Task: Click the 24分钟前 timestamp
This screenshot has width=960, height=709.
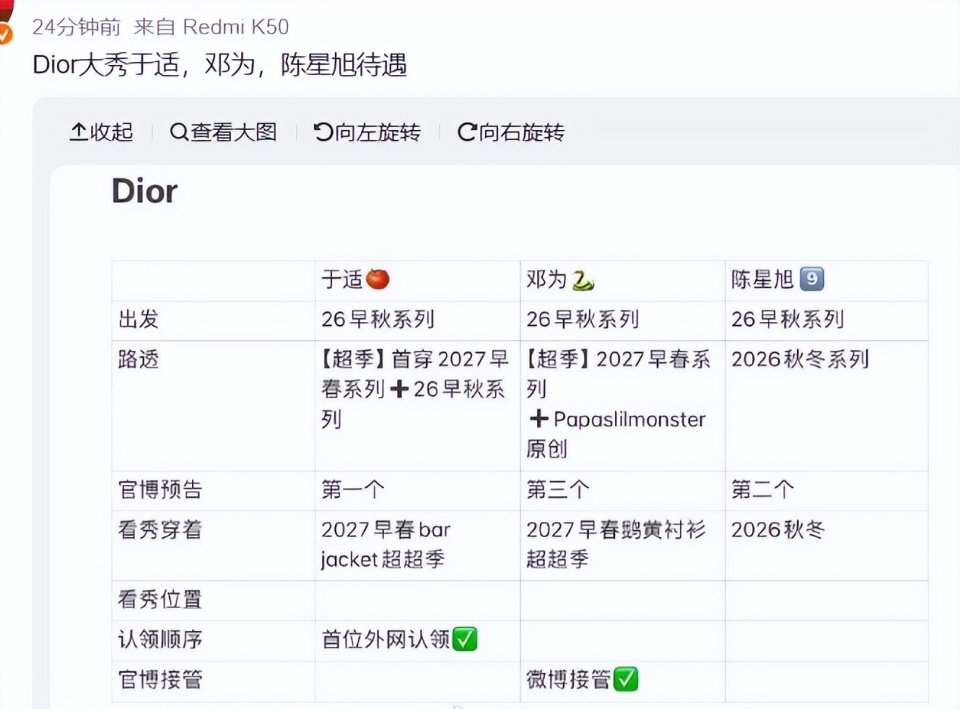Action: point(77,27)
